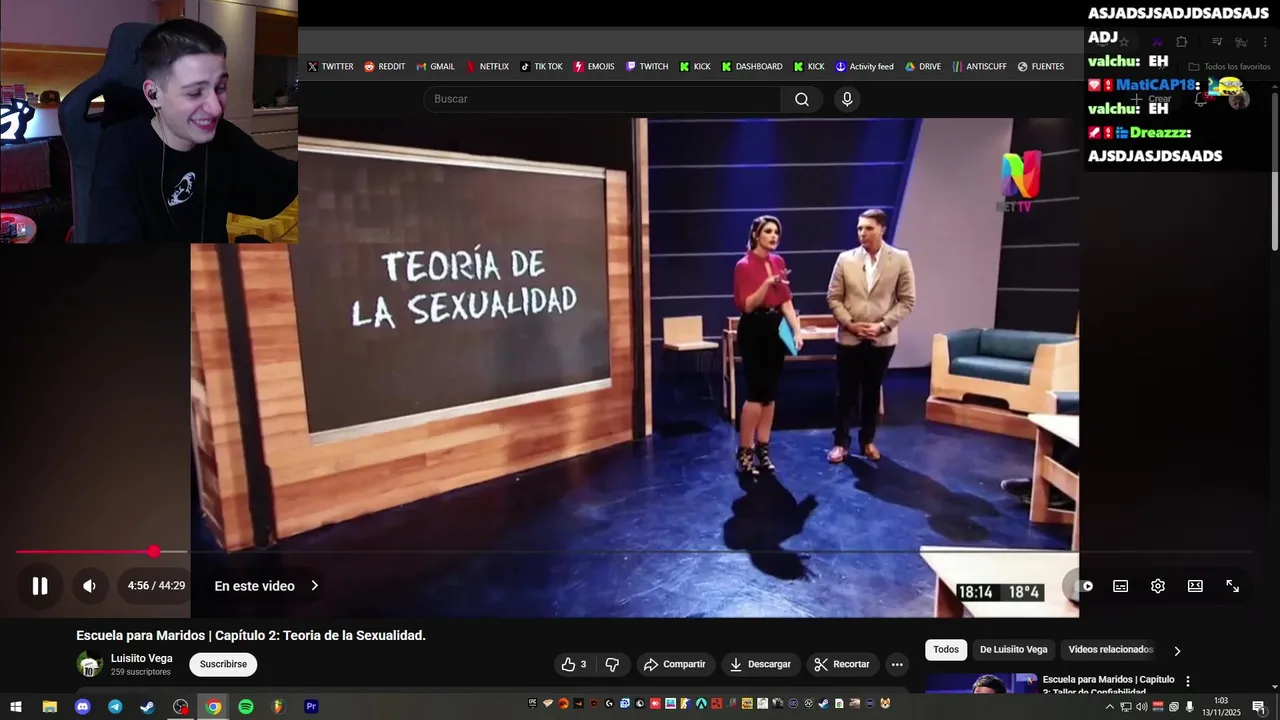Click the Descargar download button

tap(760, 664)
